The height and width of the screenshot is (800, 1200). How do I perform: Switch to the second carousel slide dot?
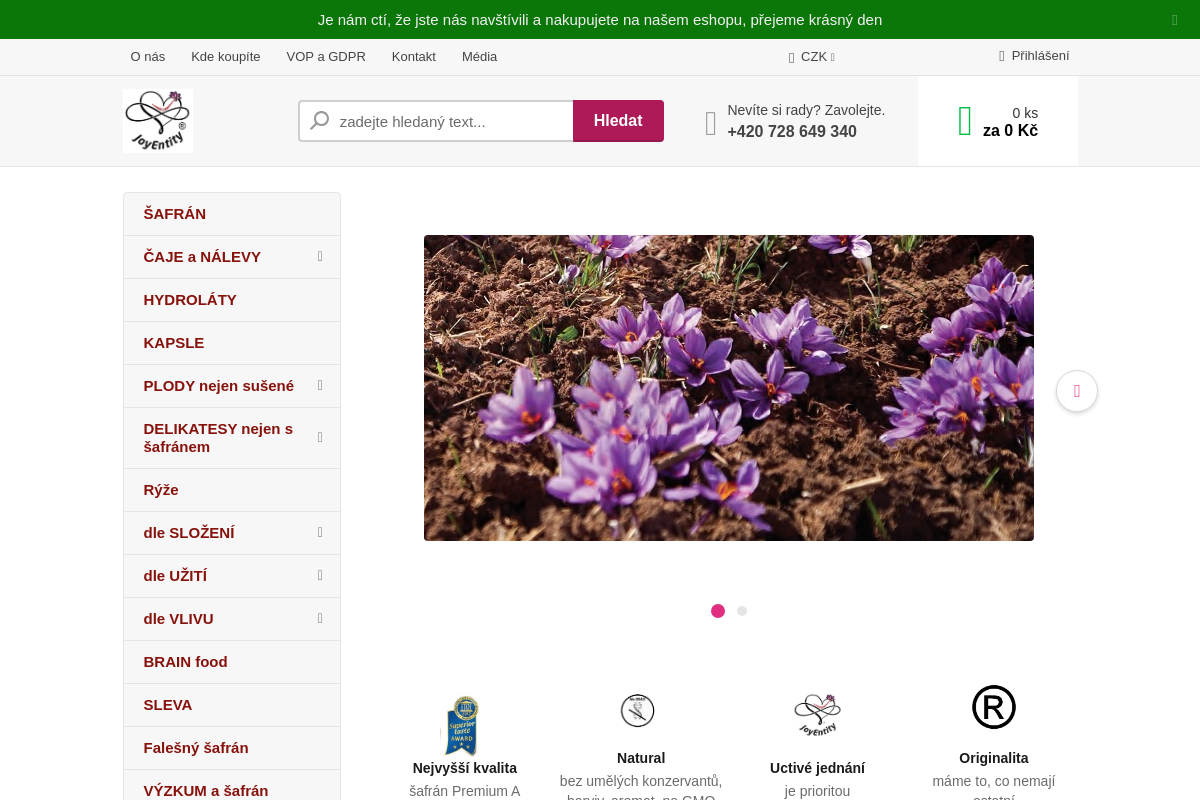742,611
